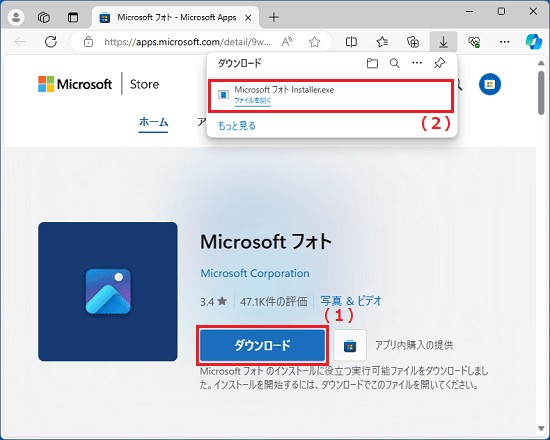The height and width of the screenshot is (440, 550).
Task: Open more options in Downloads panel
Action: pos(417,63)
